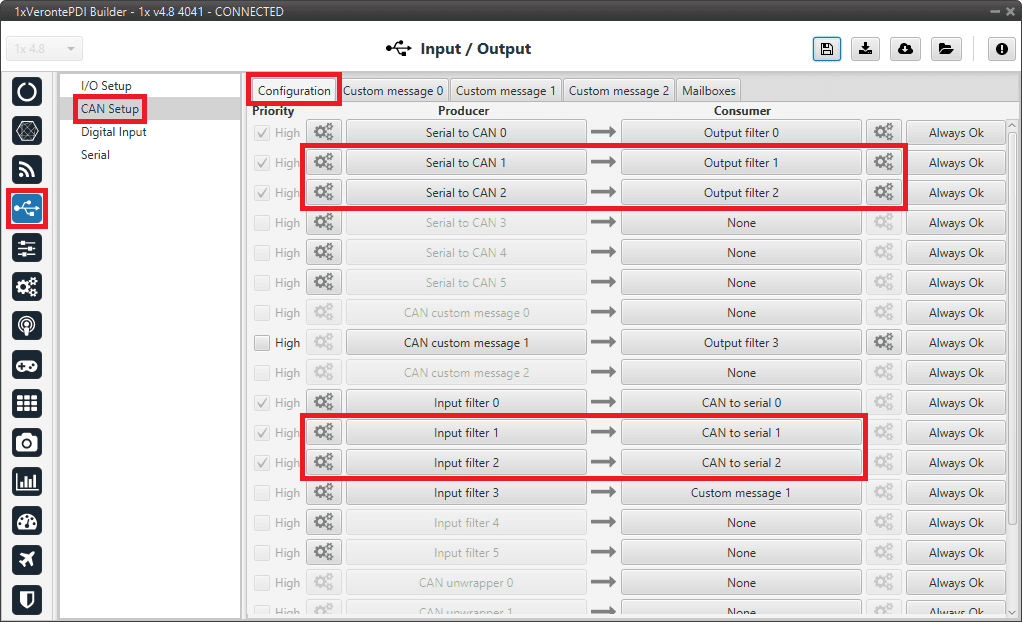Open the Custom message 1 tab
The image size is (1022, 622).
click(505, 91)
